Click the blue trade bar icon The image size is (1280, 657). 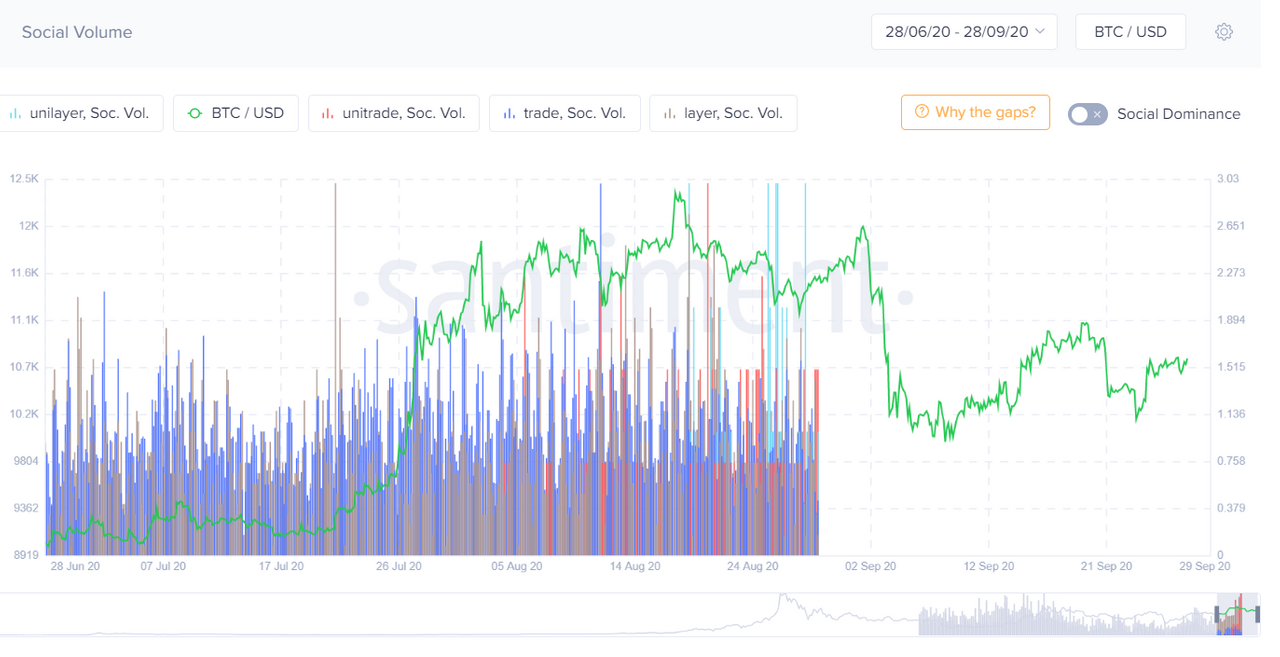click(x=509, y=114)
